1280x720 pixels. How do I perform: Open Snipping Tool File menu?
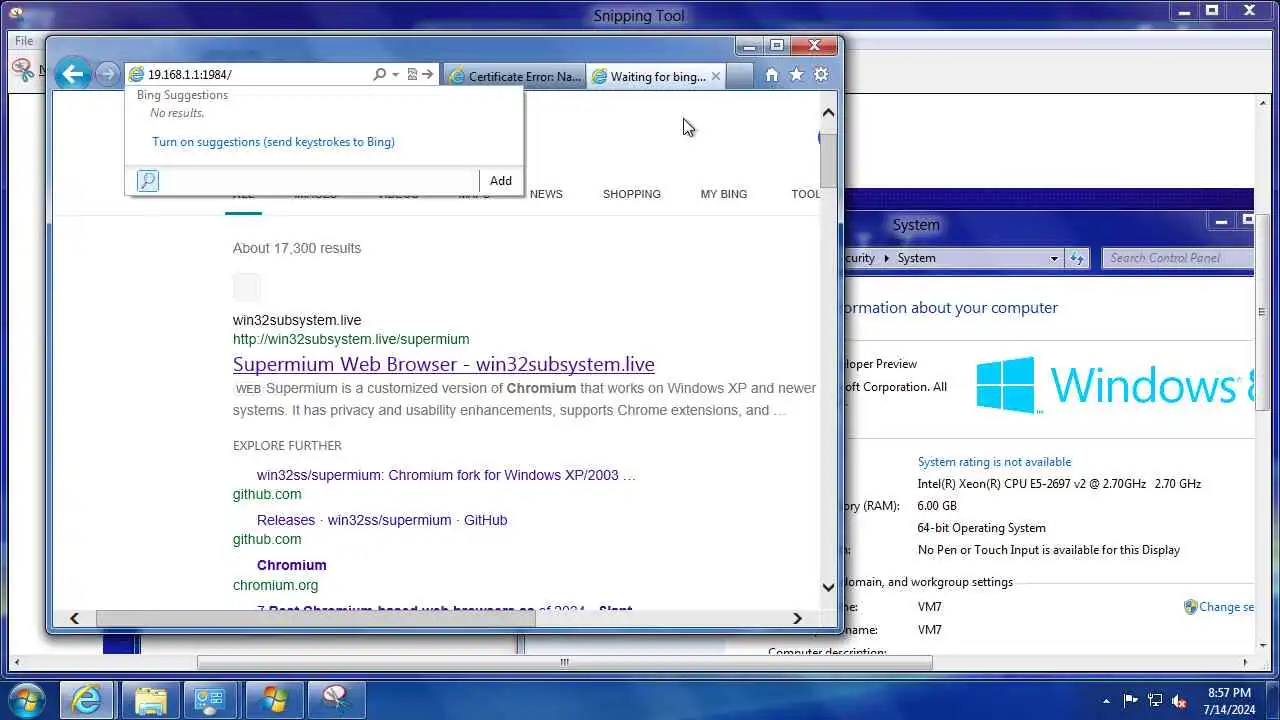click(x=23, y=41)
